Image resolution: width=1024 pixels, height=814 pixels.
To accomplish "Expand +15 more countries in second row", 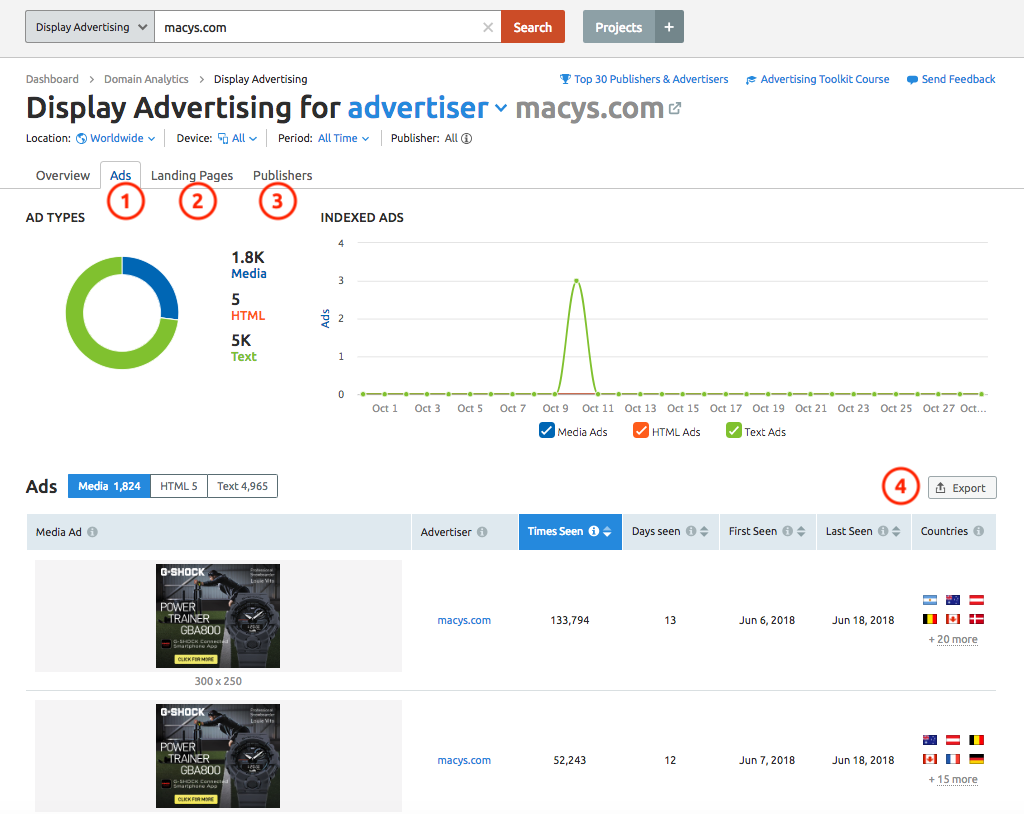I will coord(953,779).
